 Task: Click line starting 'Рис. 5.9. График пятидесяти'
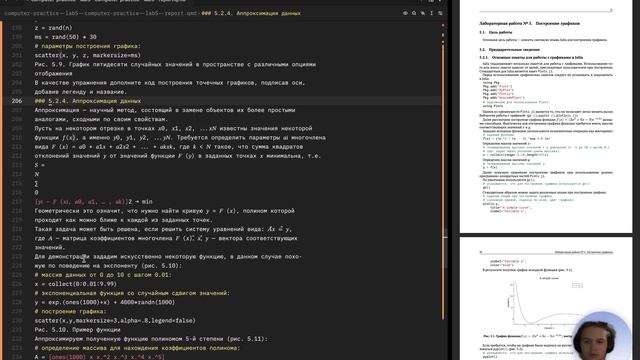(175, 64)
